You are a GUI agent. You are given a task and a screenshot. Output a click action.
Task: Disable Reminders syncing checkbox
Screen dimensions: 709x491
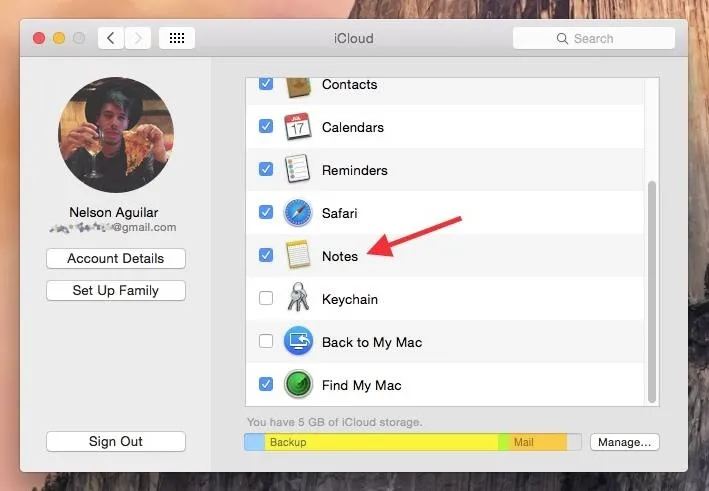point(266,169)
